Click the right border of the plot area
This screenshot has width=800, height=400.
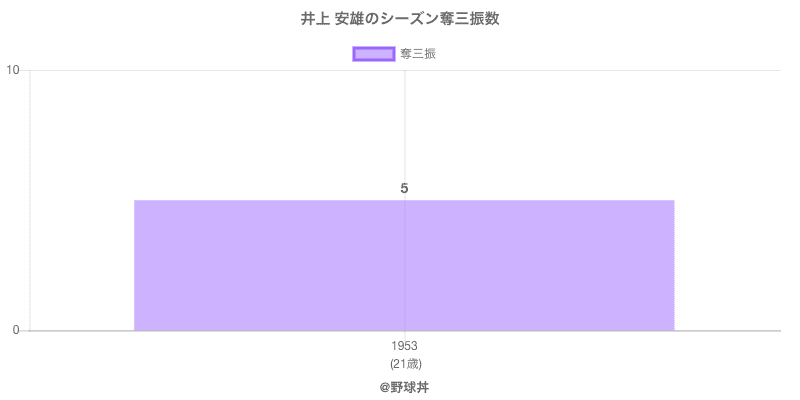click(780, 200)
